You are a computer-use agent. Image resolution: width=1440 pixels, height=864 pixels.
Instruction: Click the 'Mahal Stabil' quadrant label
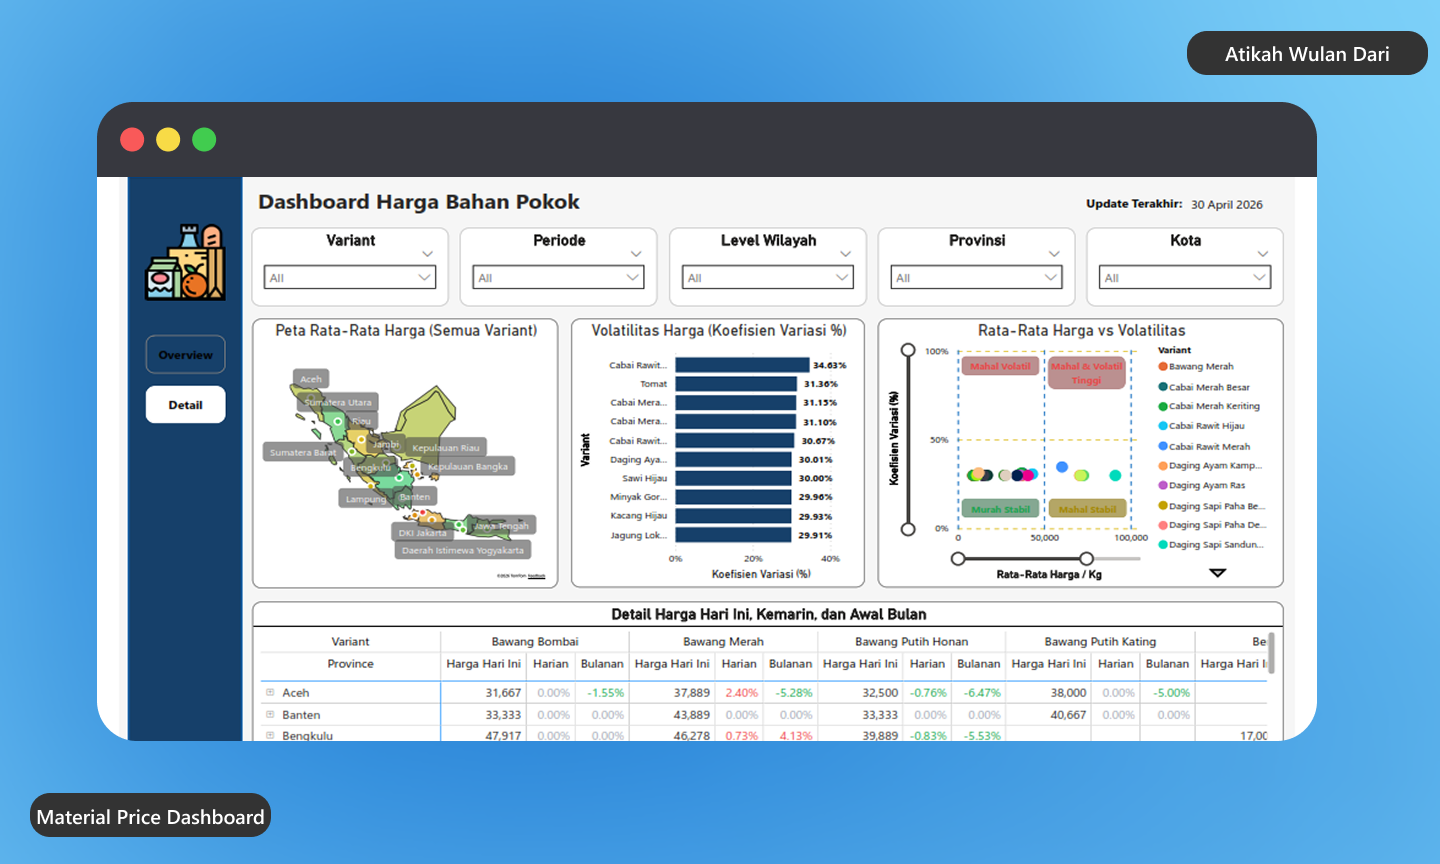pos(1087,509)
